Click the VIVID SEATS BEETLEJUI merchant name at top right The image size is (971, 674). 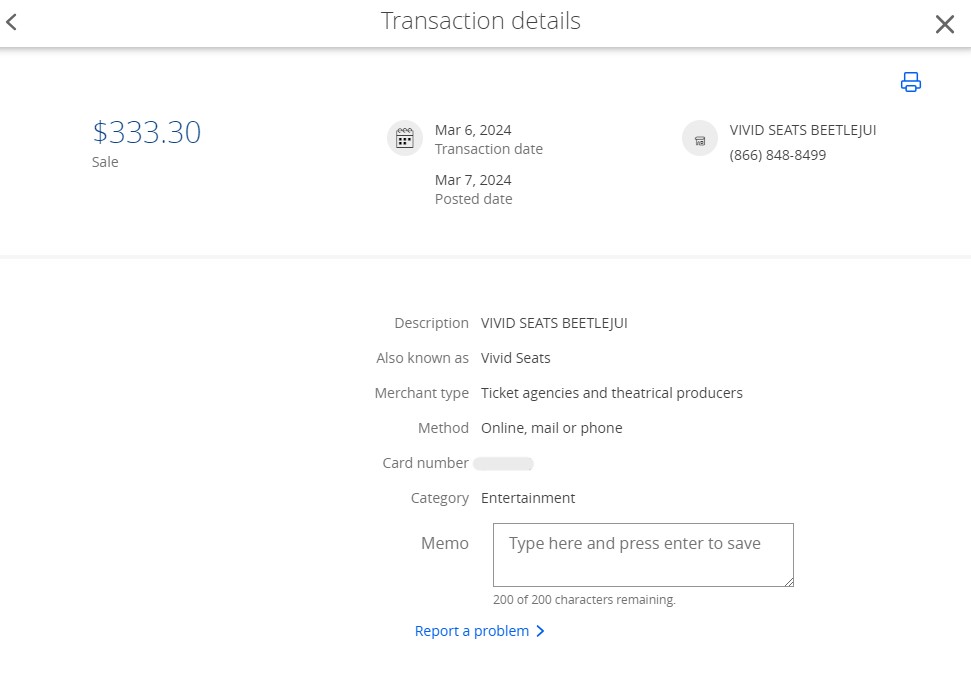pyautogui.click(x=803, y=130)
